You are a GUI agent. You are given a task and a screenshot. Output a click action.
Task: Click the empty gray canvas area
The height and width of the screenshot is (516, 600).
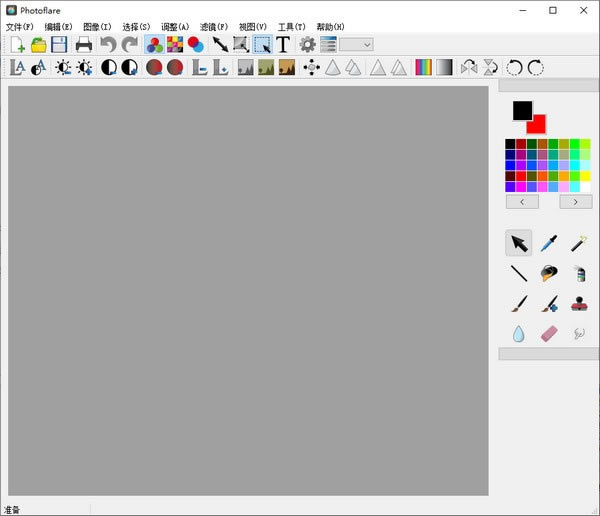tap(248, 290)
